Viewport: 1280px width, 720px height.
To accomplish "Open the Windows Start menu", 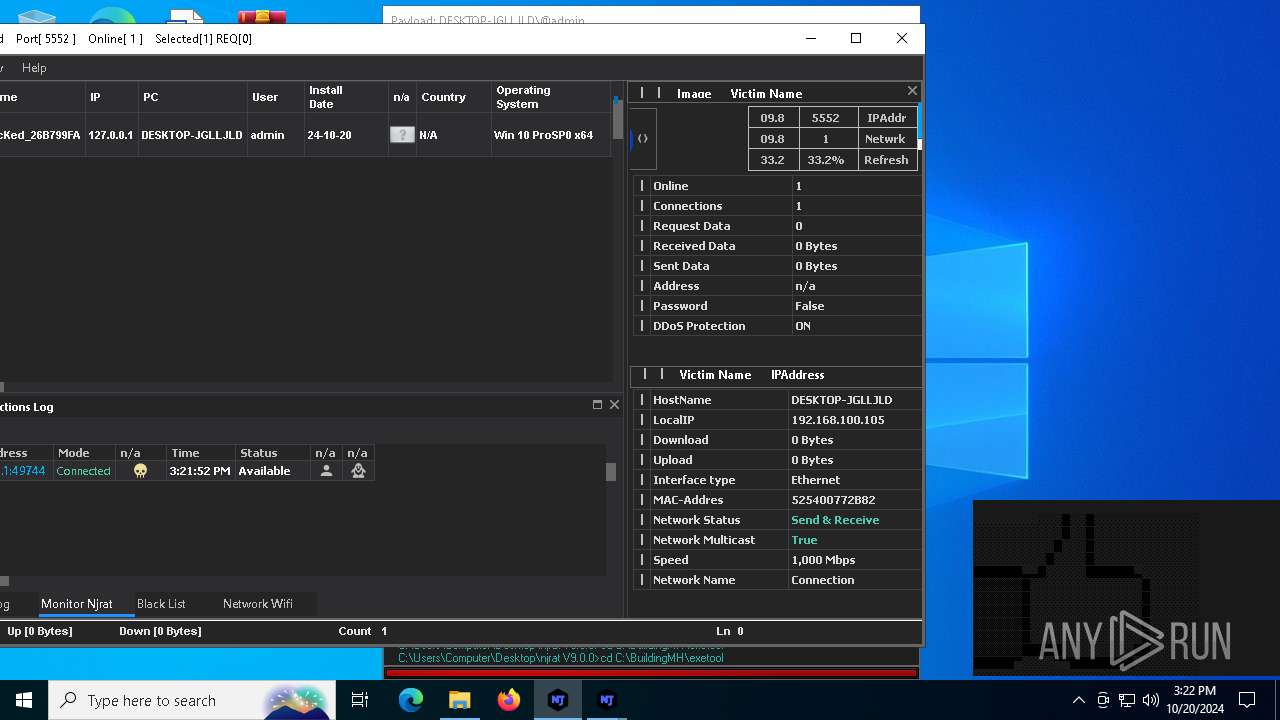I will pyautogui.click(x=24, y=700).
